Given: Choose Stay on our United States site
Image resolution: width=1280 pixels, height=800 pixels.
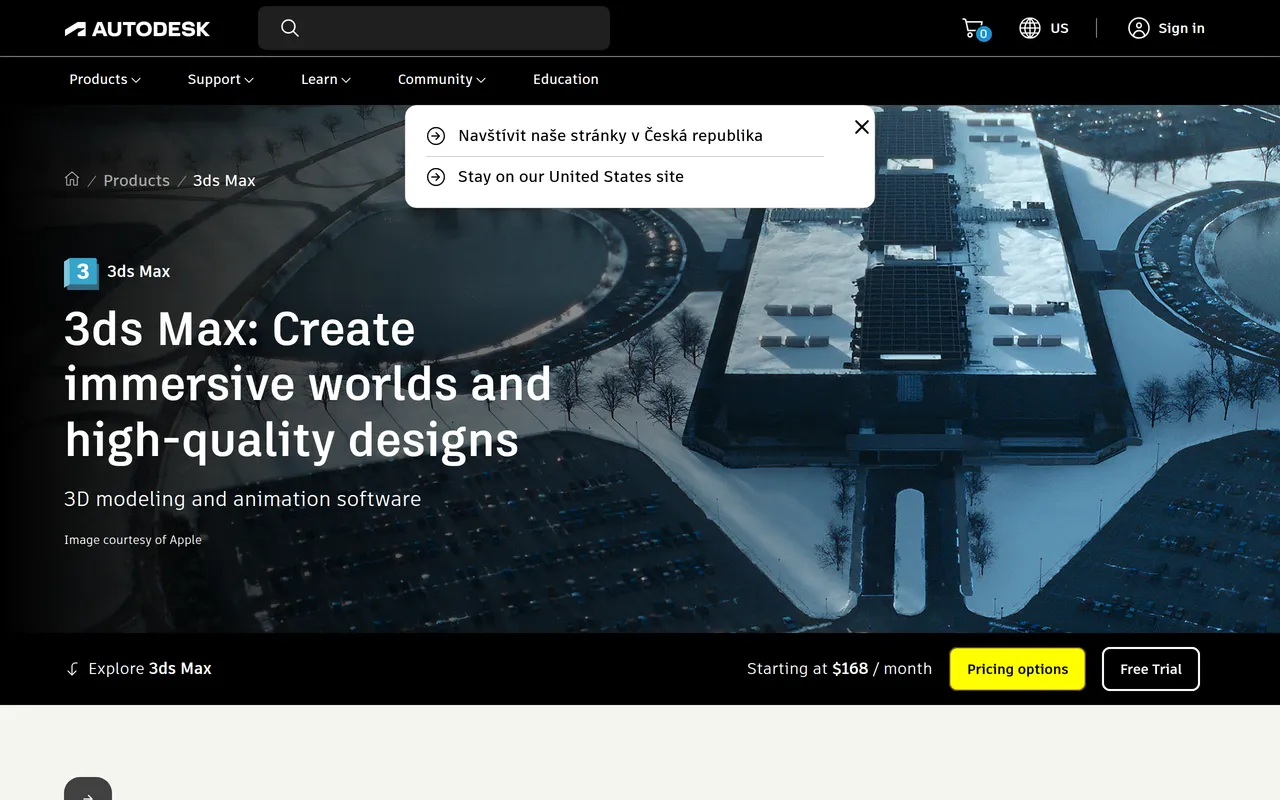Looking at the screenshot, I should pyautogui.click(x=571, y=177).
